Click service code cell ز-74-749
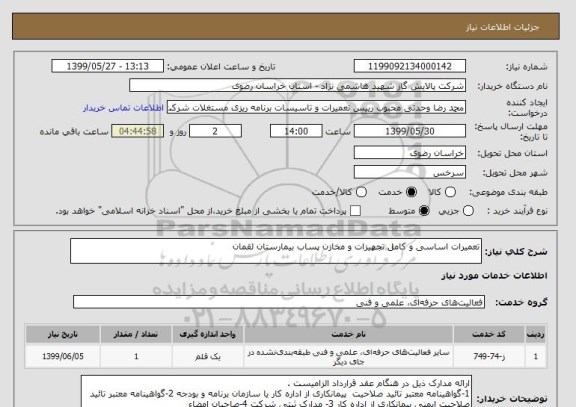This screenshot has width=576, height=407. (489, 356)
